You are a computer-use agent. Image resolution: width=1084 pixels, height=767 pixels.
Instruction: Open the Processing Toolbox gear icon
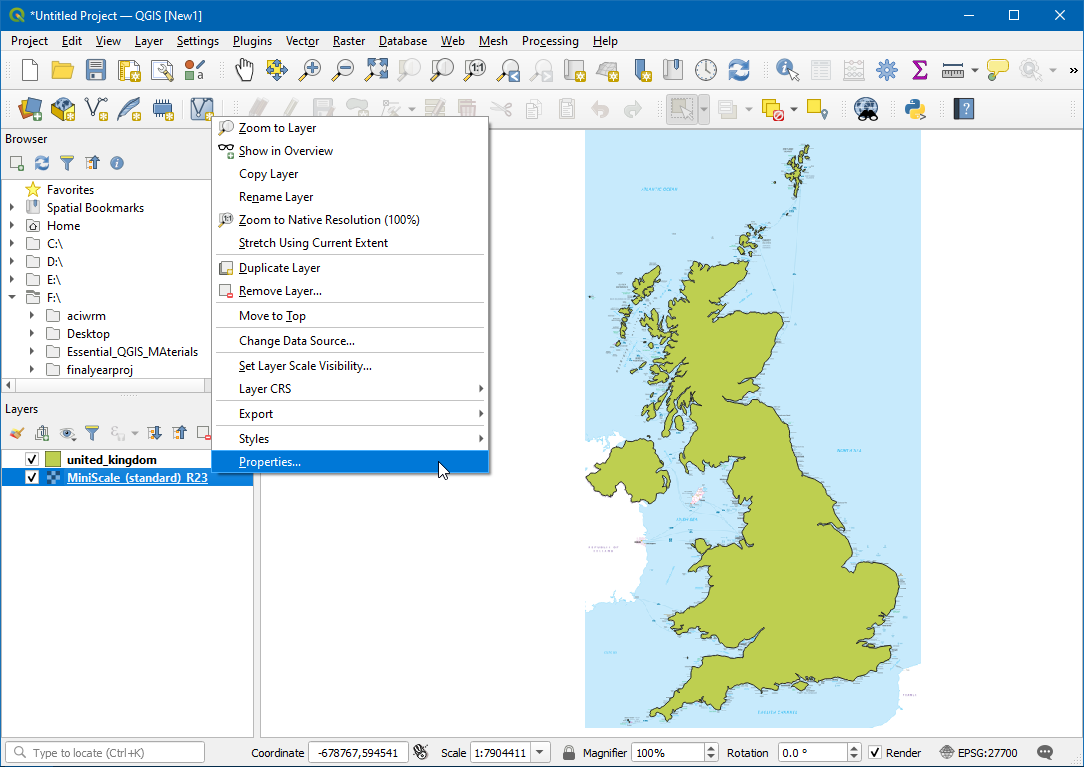[887, 70]
